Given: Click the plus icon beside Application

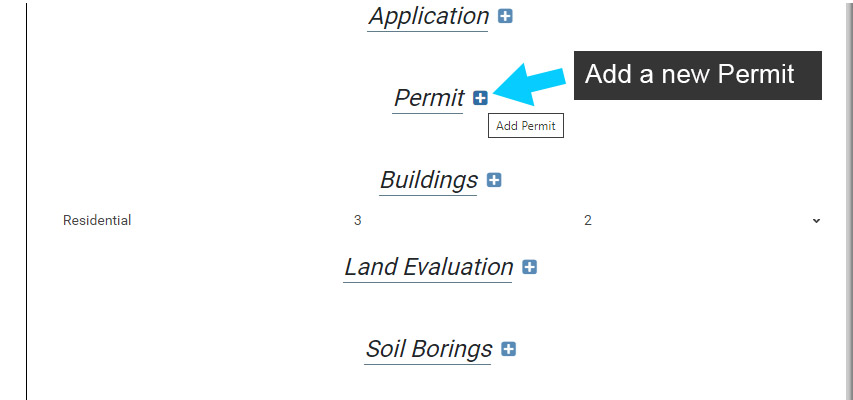Looking at the screenshot, I should point(505,16).
